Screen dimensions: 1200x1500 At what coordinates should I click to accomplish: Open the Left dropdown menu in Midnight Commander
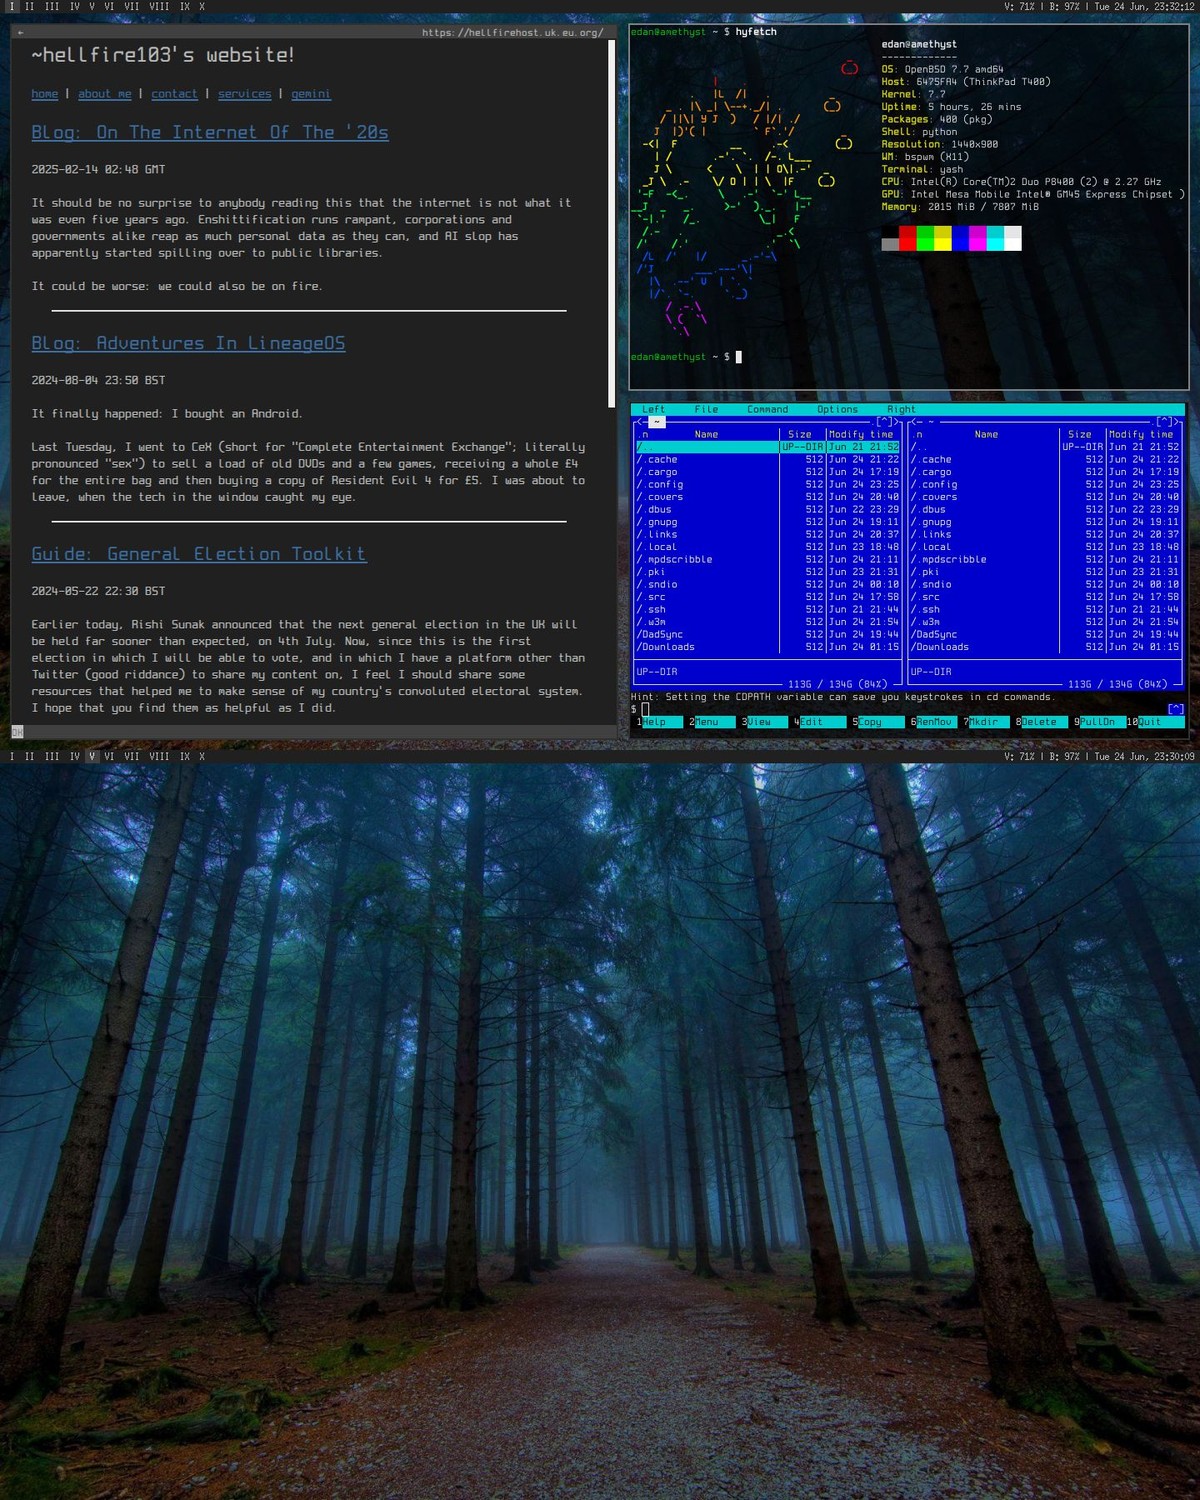tap(653, 409)
